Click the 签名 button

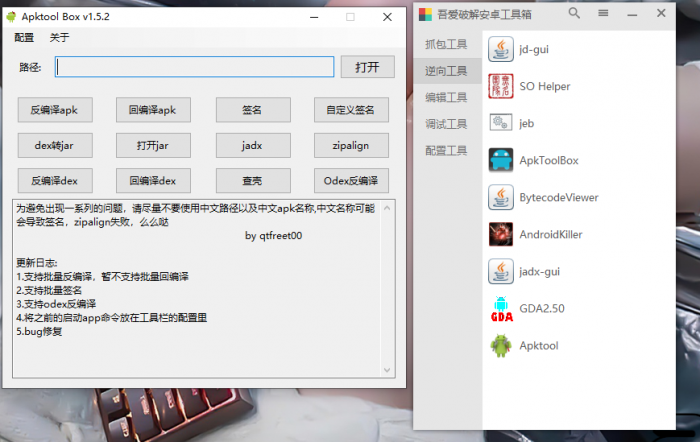(x=253, y=110)
